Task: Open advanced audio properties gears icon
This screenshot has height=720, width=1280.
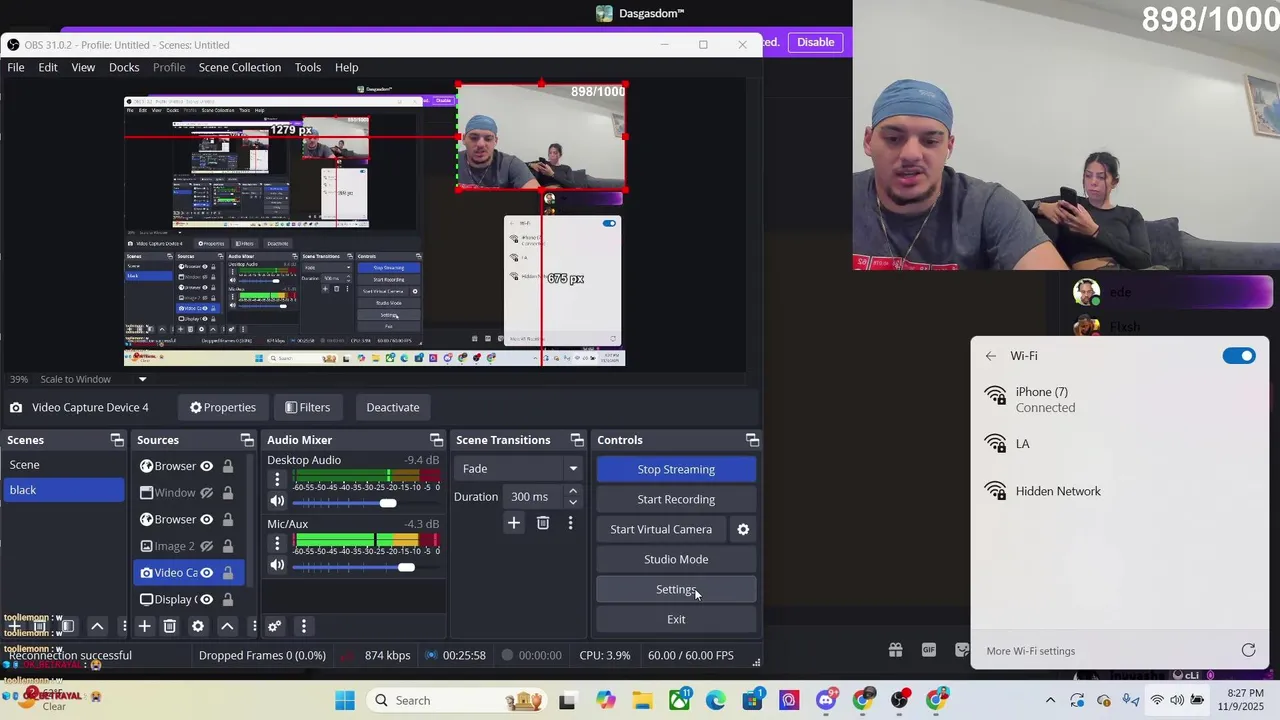Action: [x=275, y=626]
